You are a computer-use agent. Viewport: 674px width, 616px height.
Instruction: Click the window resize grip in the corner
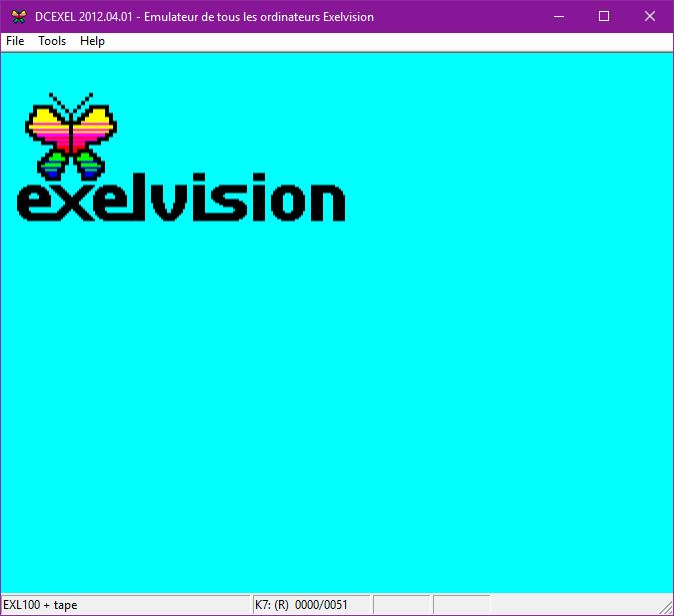tap(666, 608)
